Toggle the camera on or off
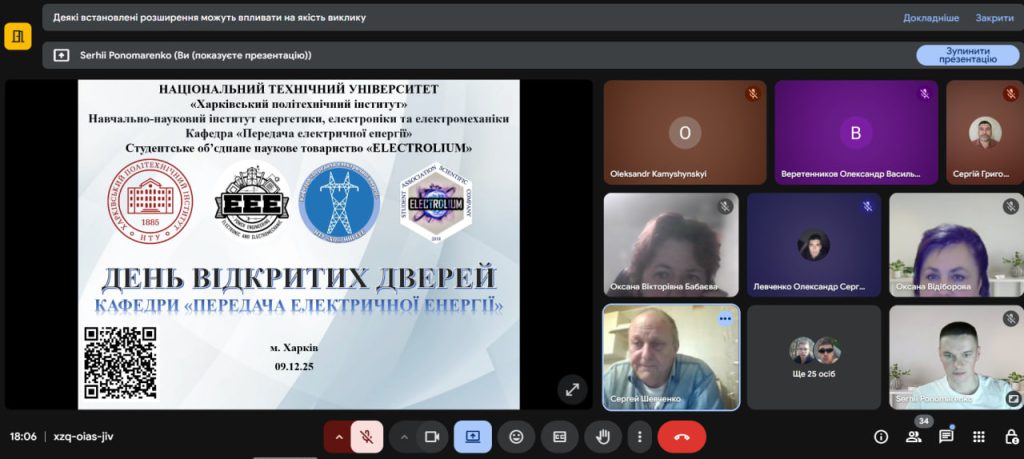 click(432, 437)
